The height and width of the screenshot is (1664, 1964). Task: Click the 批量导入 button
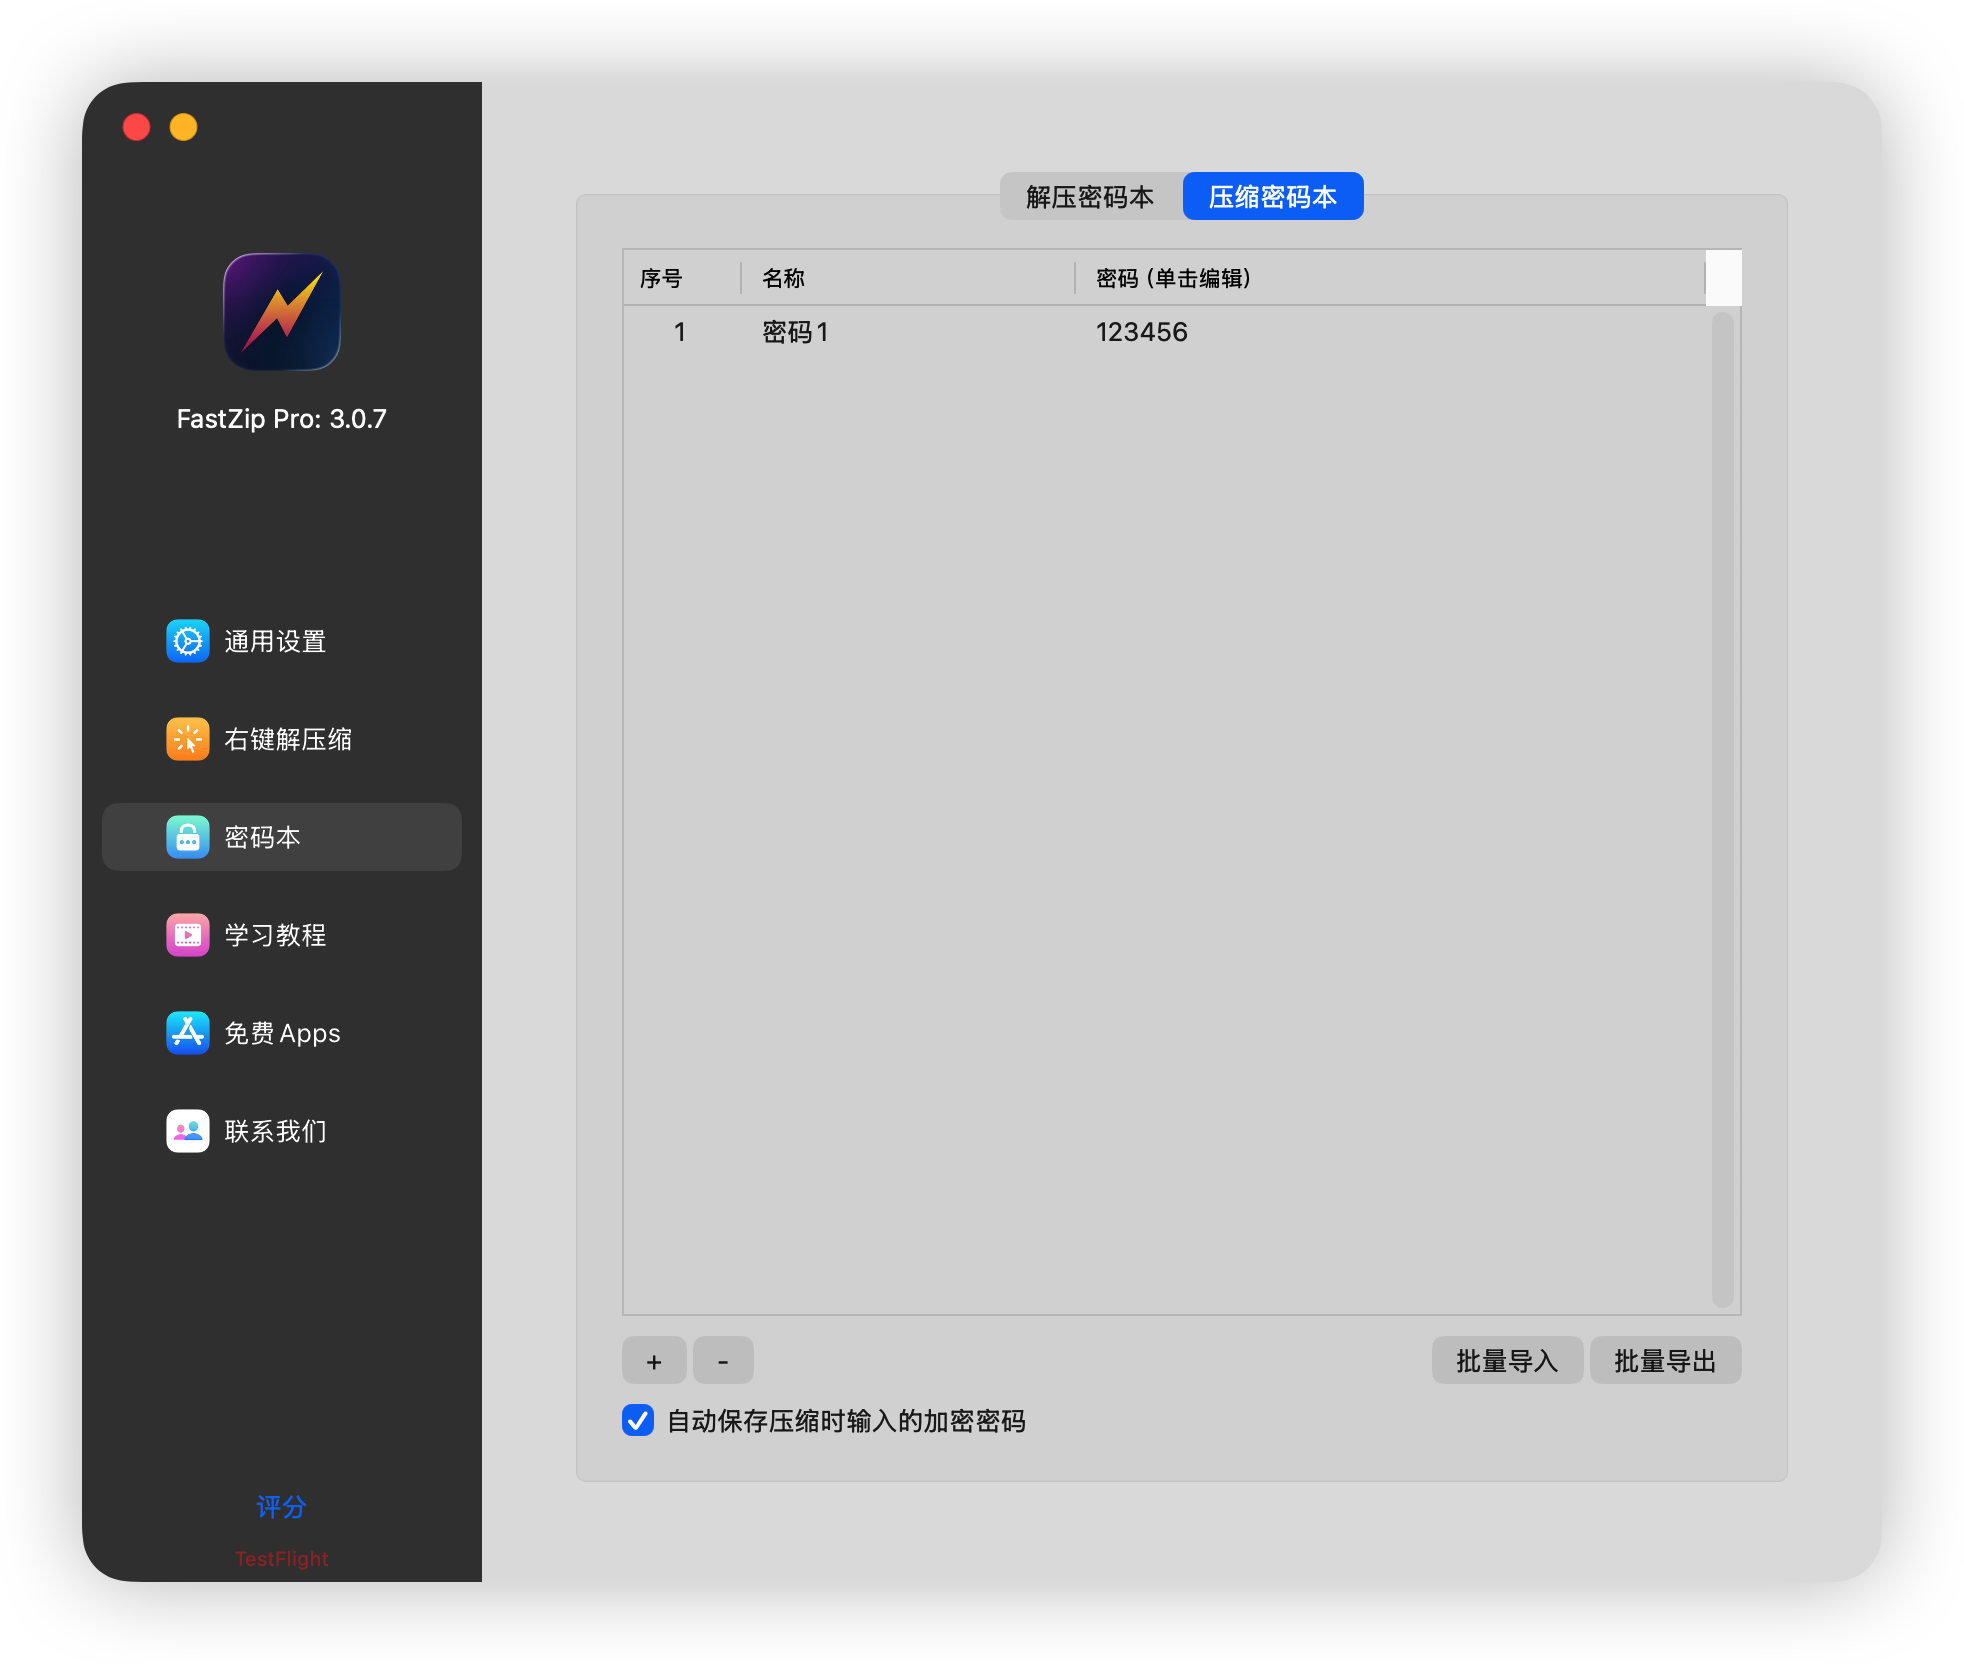1506,1361
